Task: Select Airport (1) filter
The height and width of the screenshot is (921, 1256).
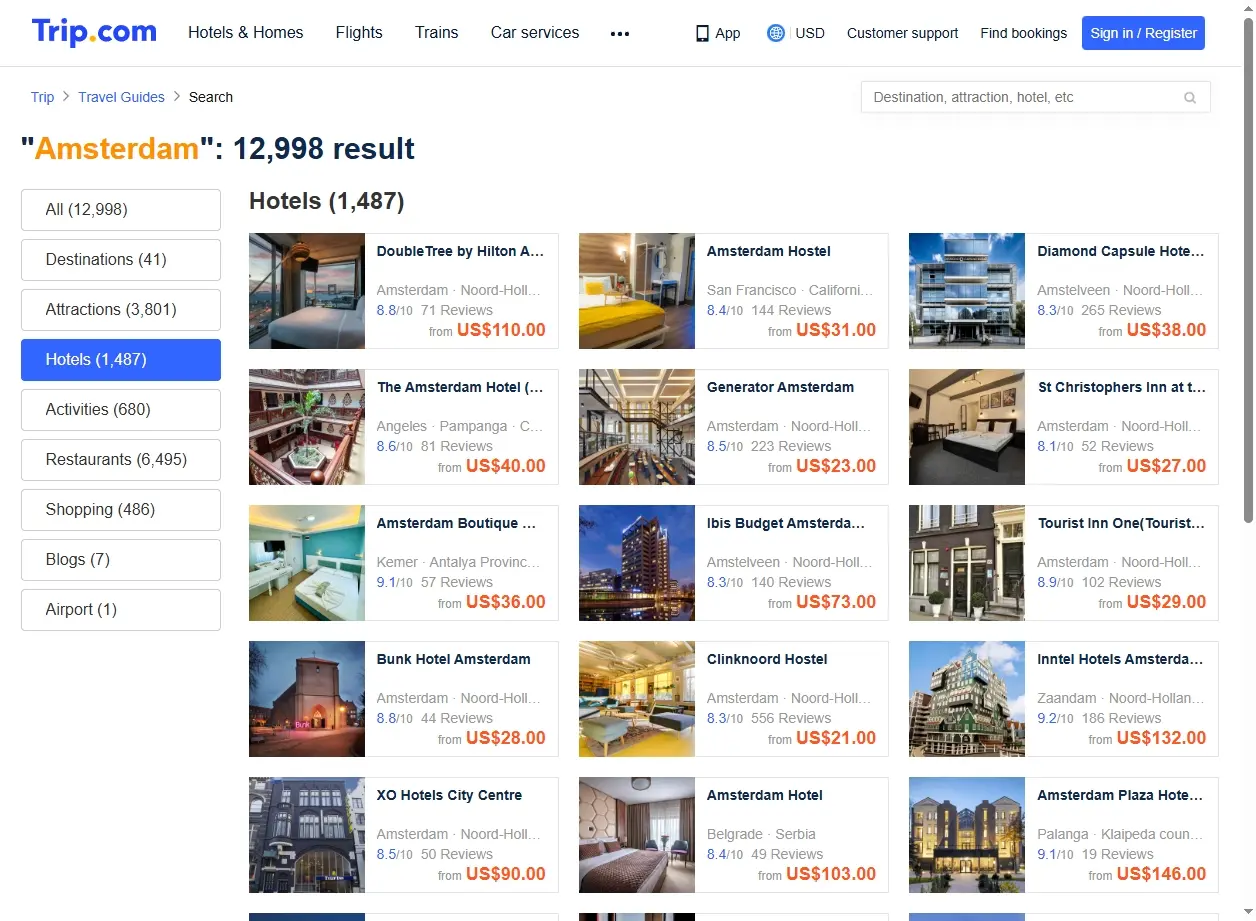Action: (x=121, y=610)
